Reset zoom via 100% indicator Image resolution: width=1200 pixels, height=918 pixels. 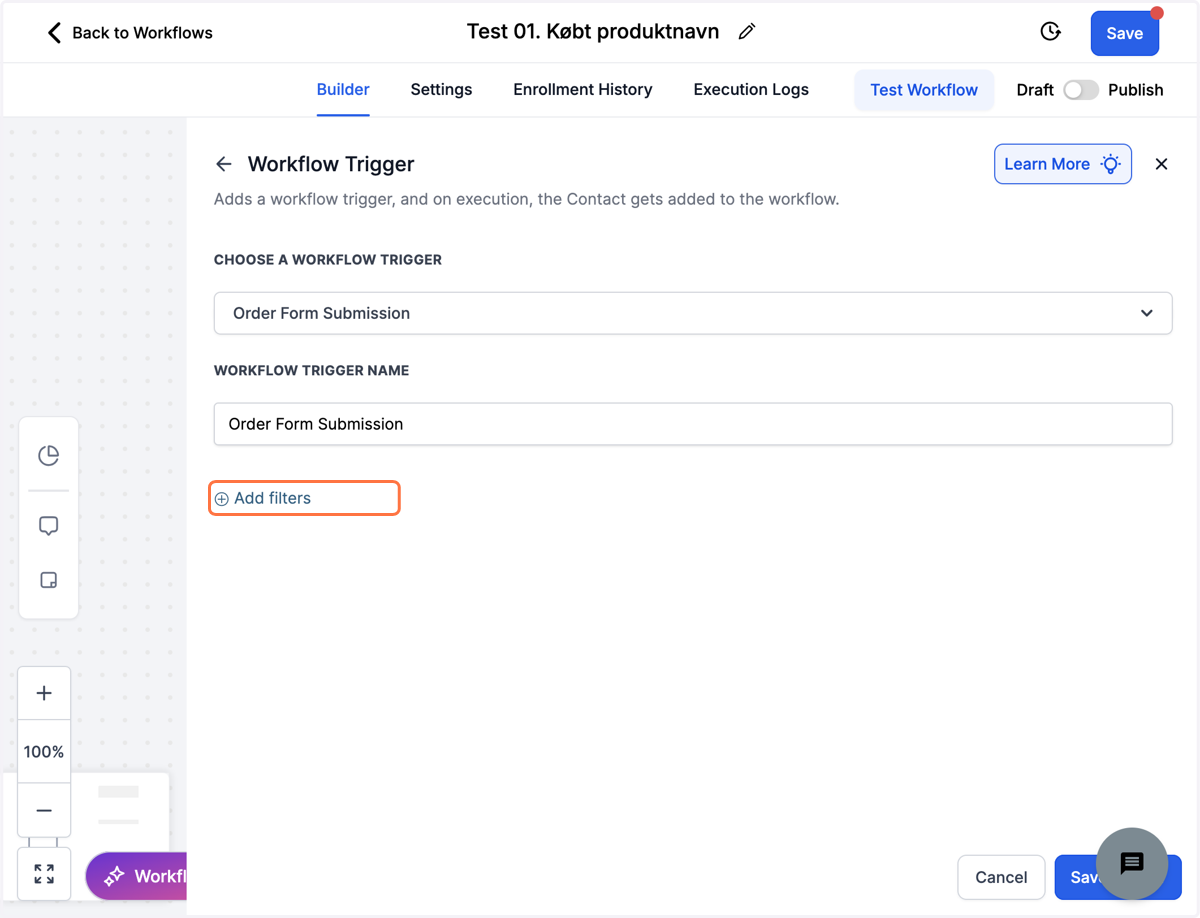44,752
